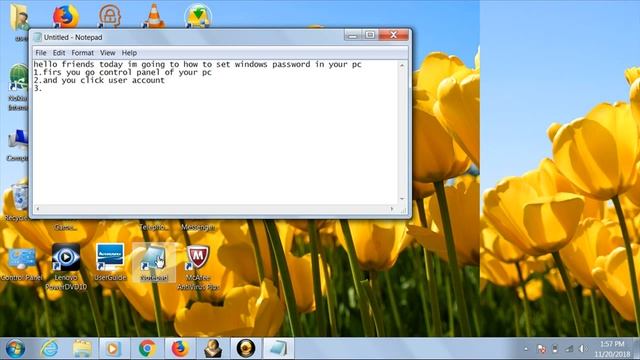Image resolution: width=640 pixels, height=360 pixels.
Task: Open the network signal tray icon
Action: (x=569, y=349)
